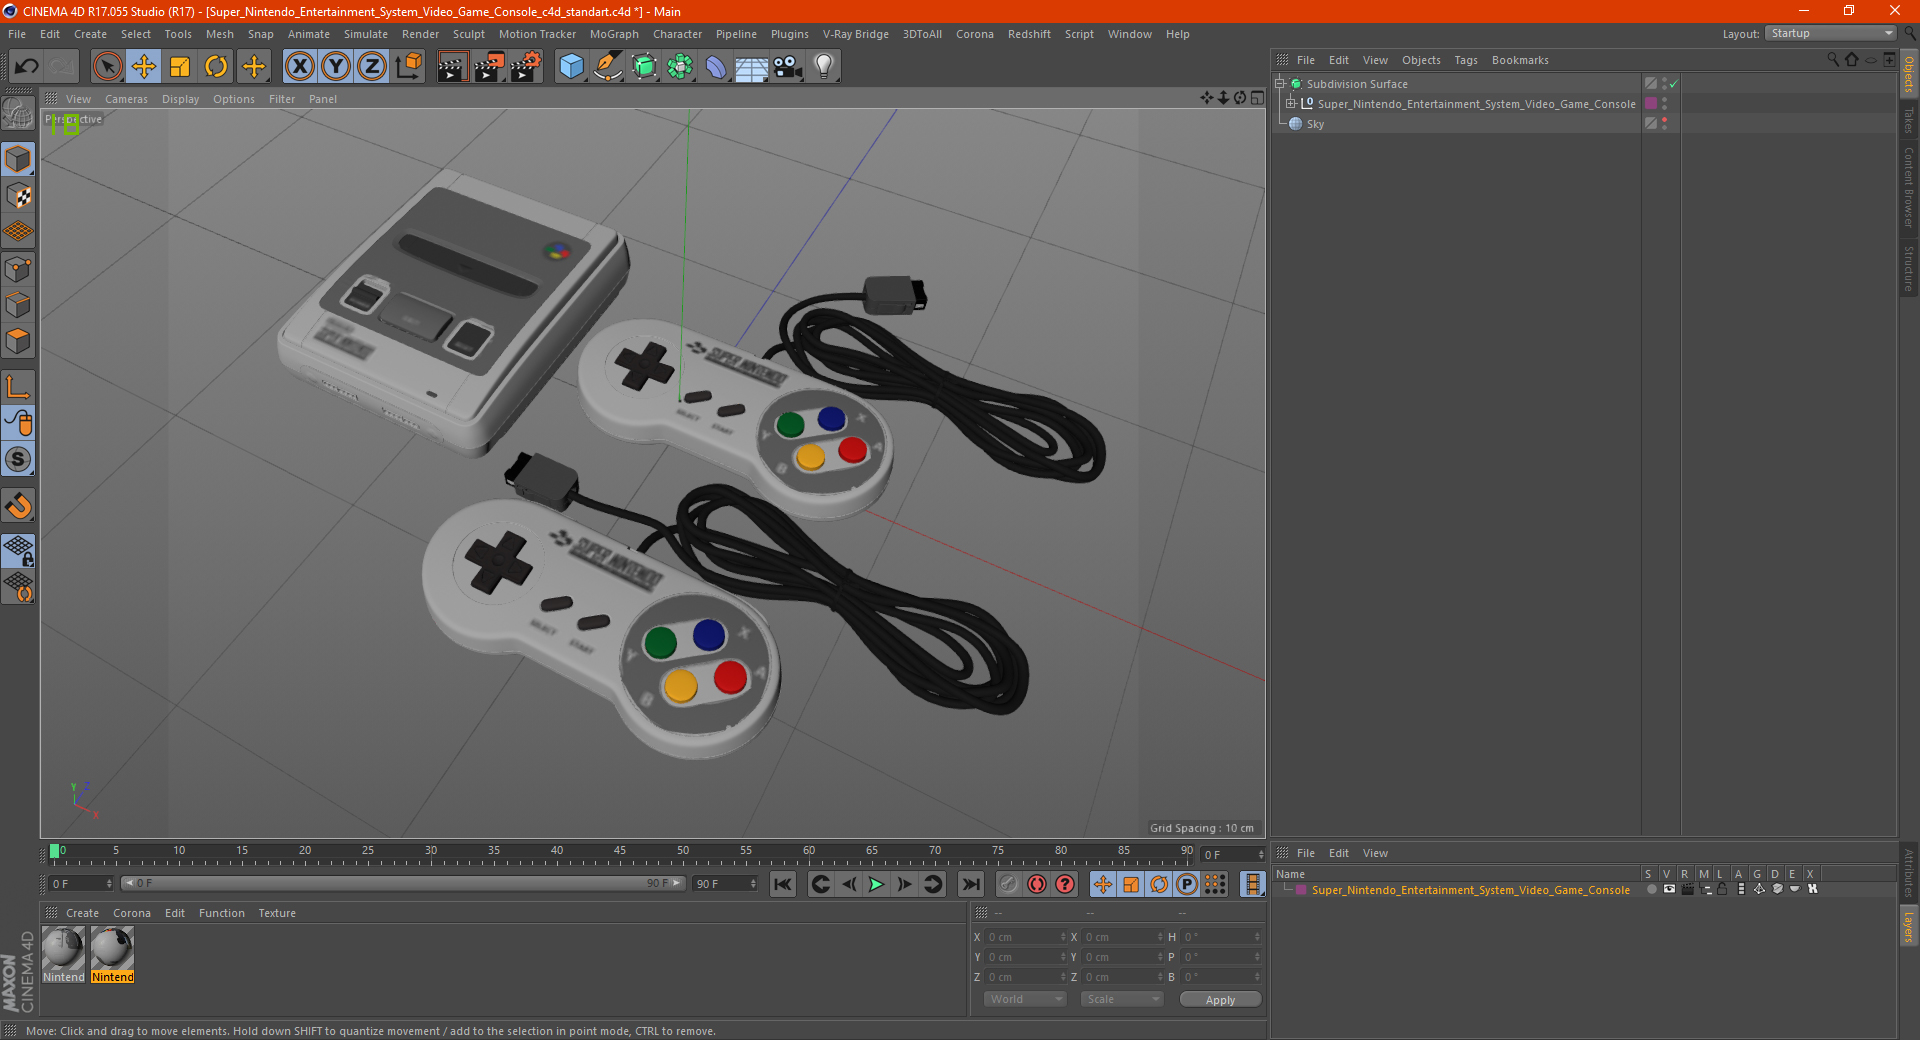Search objects with magnifier icon
1920x1040 pixels.
pos(1833,60)
